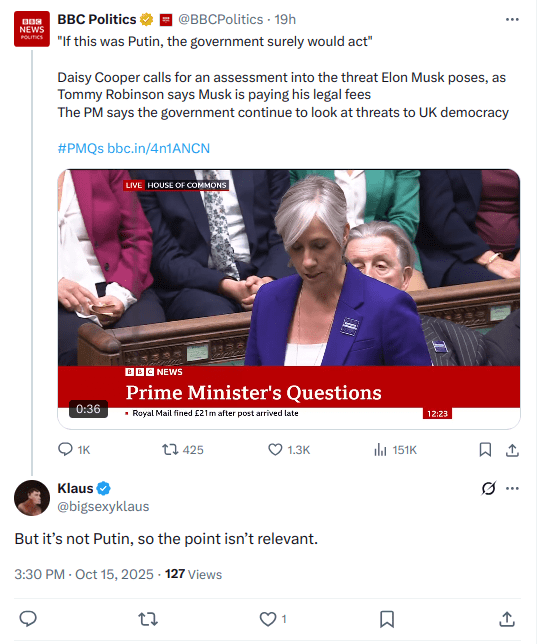
Task: Open the @BBCPolitics handle
Action: (220, 19)
